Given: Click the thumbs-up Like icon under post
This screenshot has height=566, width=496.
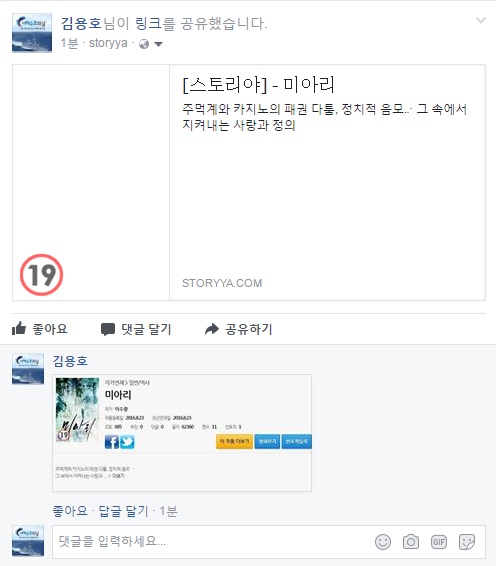Looking at the screenshot, I should pos(19,328).
